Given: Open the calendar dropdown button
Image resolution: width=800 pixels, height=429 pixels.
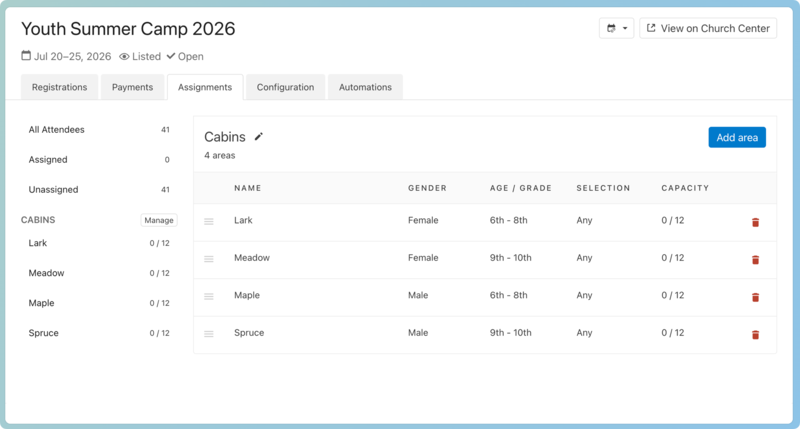Looking at the screenshot, I should click(x=616, y=28).
